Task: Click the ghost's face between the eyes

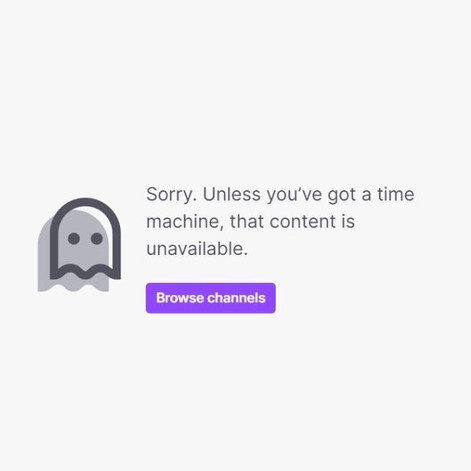Action: point(85,238)
